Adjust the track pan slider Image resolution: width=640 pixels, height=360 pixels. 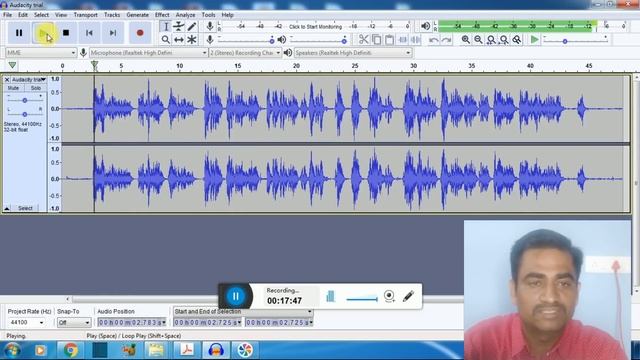(x=24, y=114)
